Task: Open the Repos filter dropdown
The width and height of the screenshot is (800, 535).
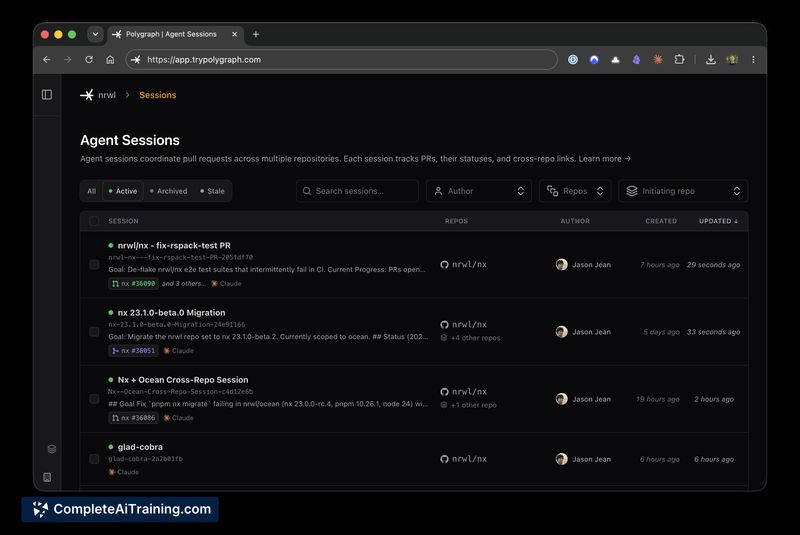Action: coord(575,191)
